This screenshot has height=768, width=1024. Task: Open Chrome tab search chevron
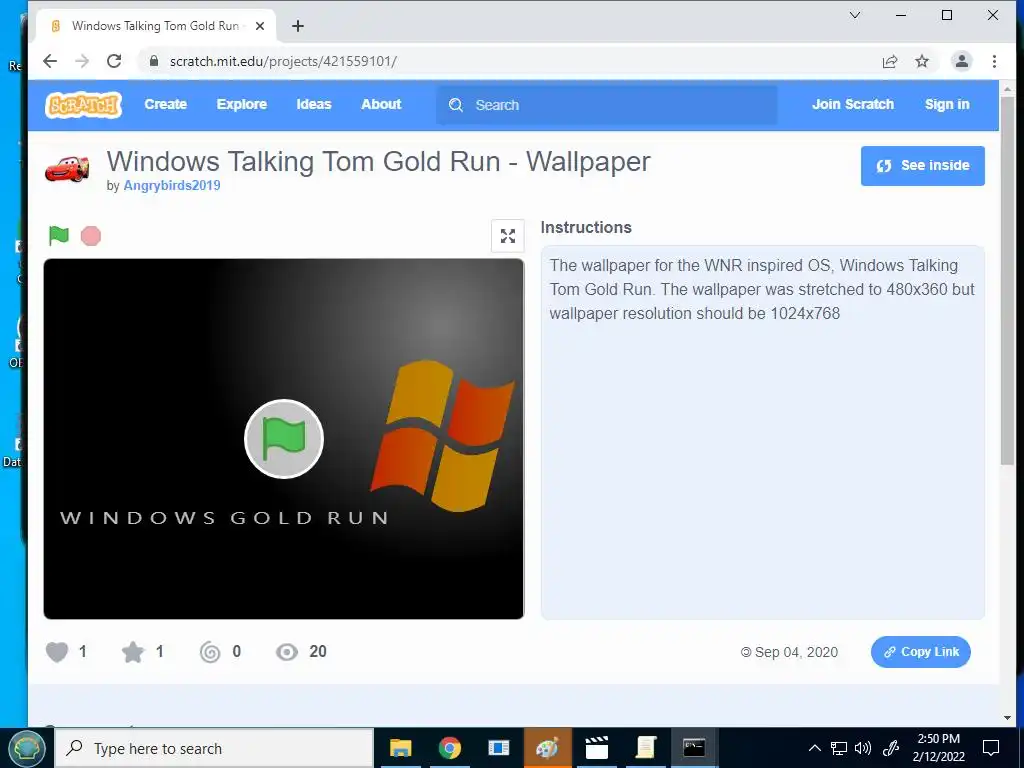point(854,15)
